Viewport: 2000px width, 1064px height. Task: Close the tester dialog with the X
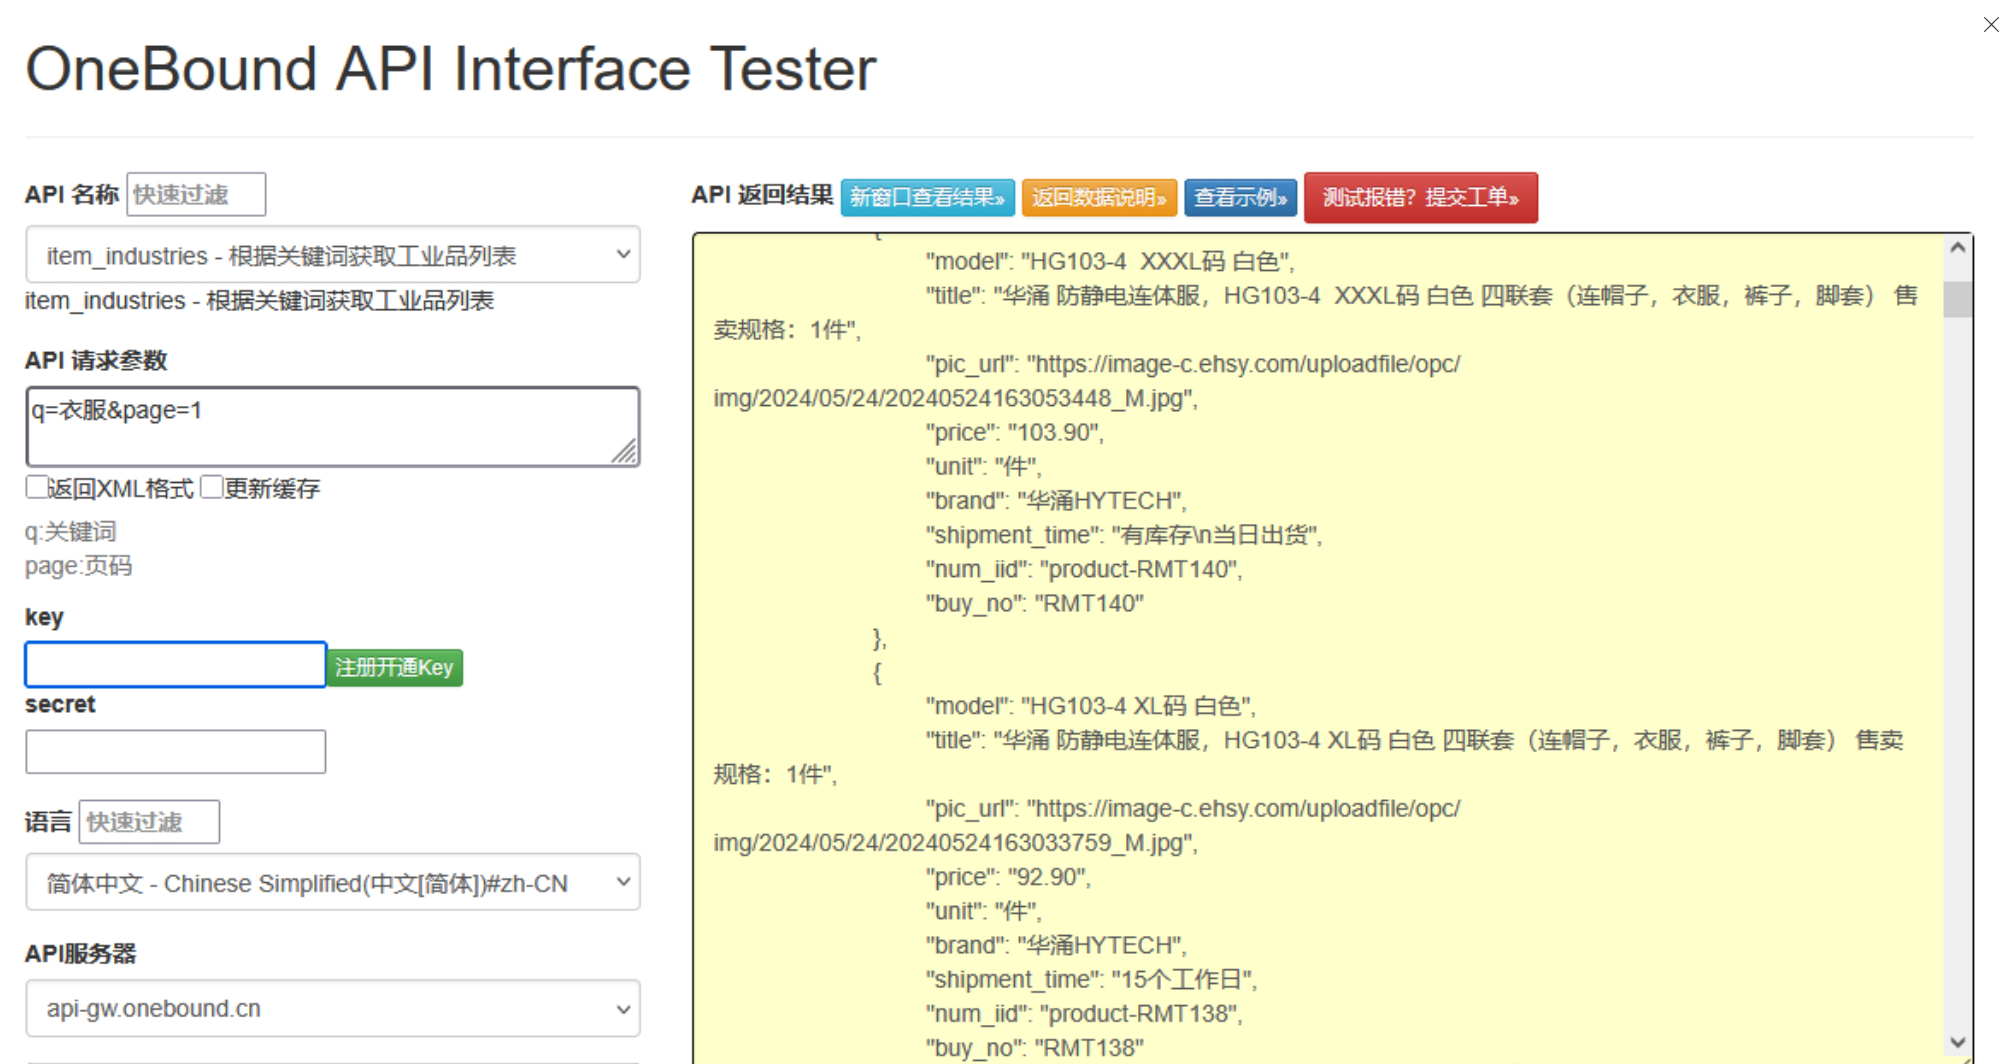click(1990, 24)
